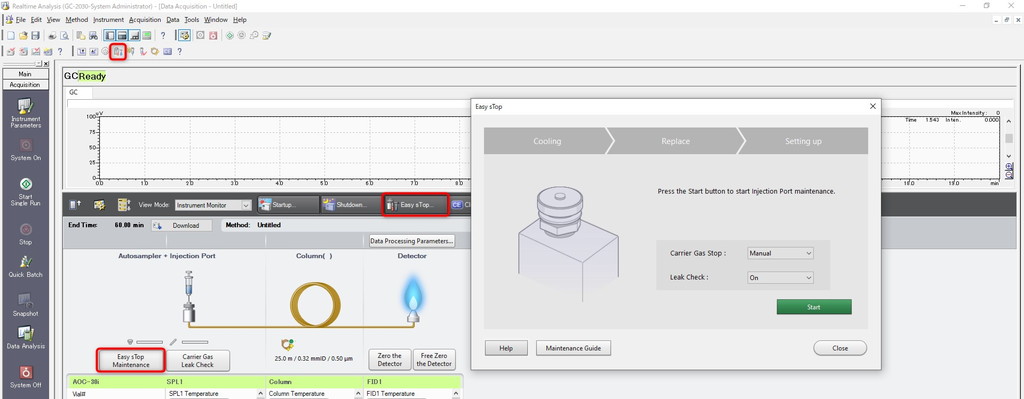Image resolution: width=1024 pixels, height=399 pixels.
Task: Click the red-highlighted Easy sTop toolbar icon
Action: point(118,51)
